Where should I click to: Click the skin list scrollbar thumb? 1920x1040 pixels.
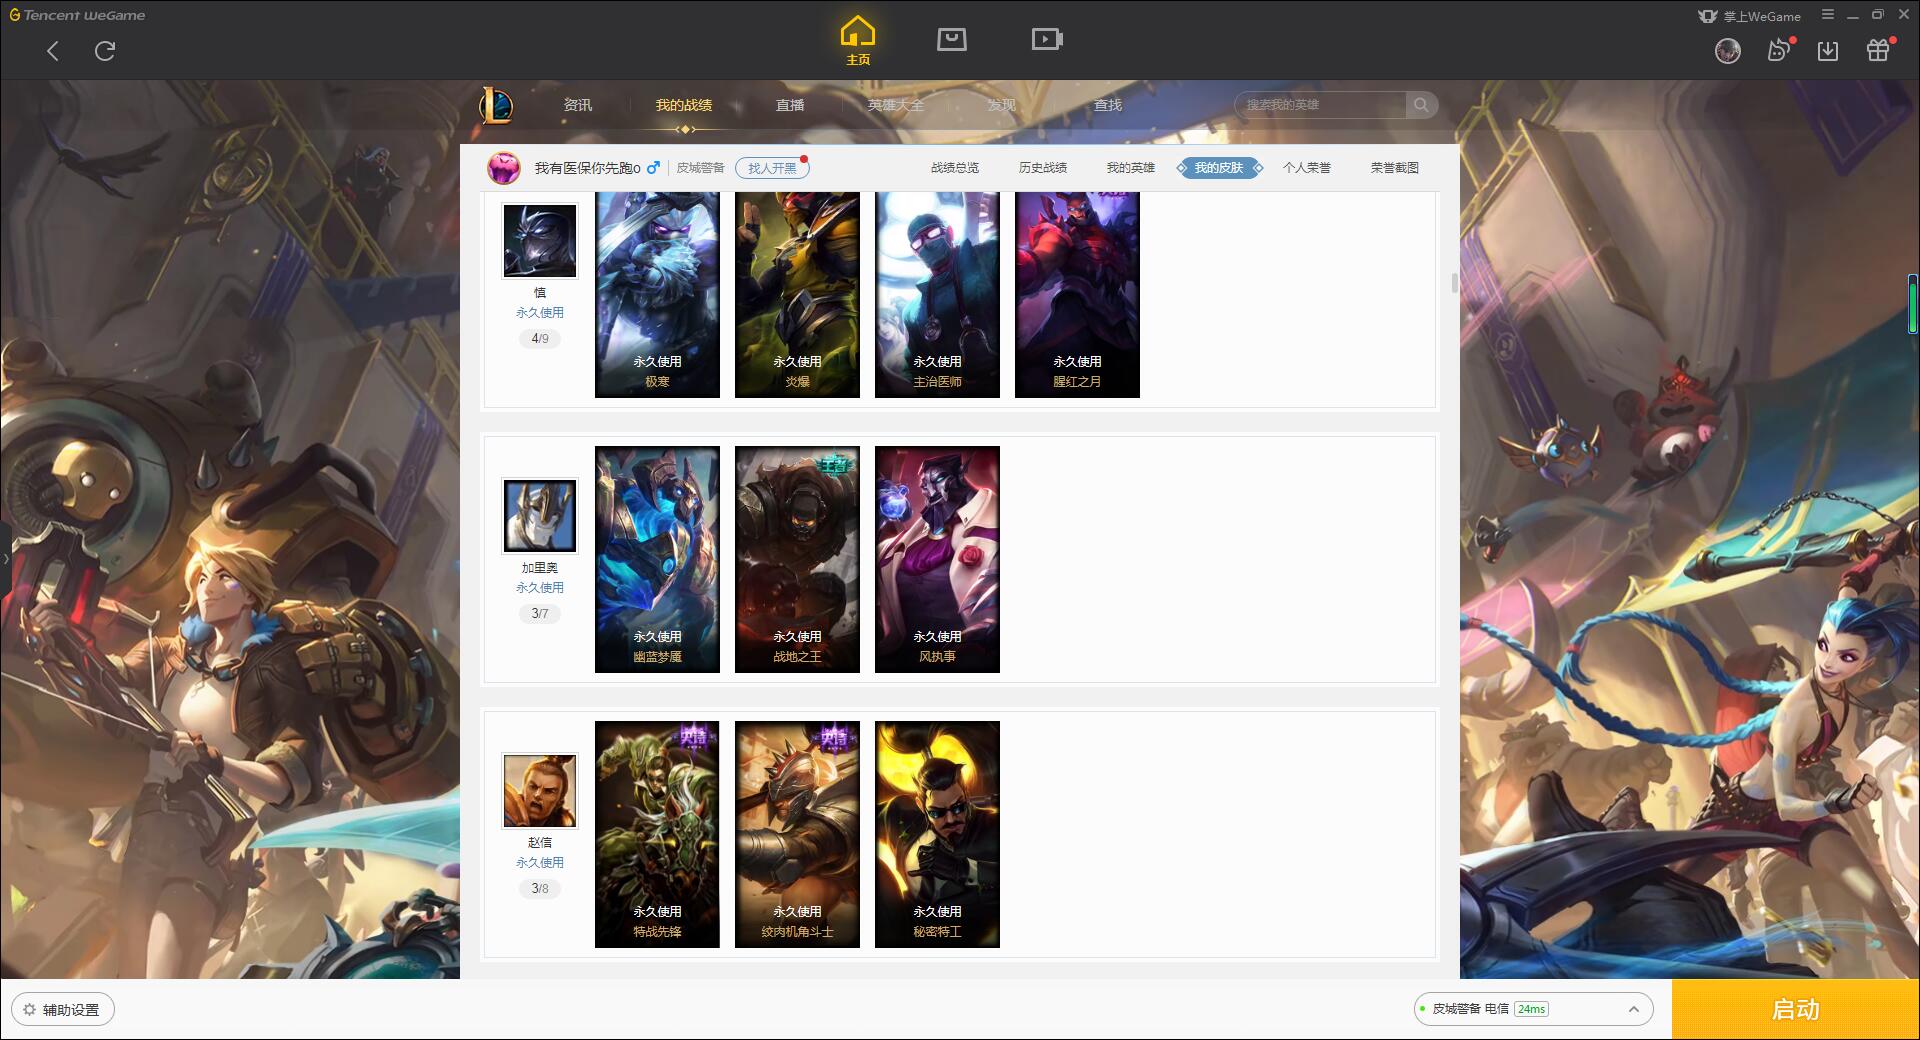[1454, 283]
